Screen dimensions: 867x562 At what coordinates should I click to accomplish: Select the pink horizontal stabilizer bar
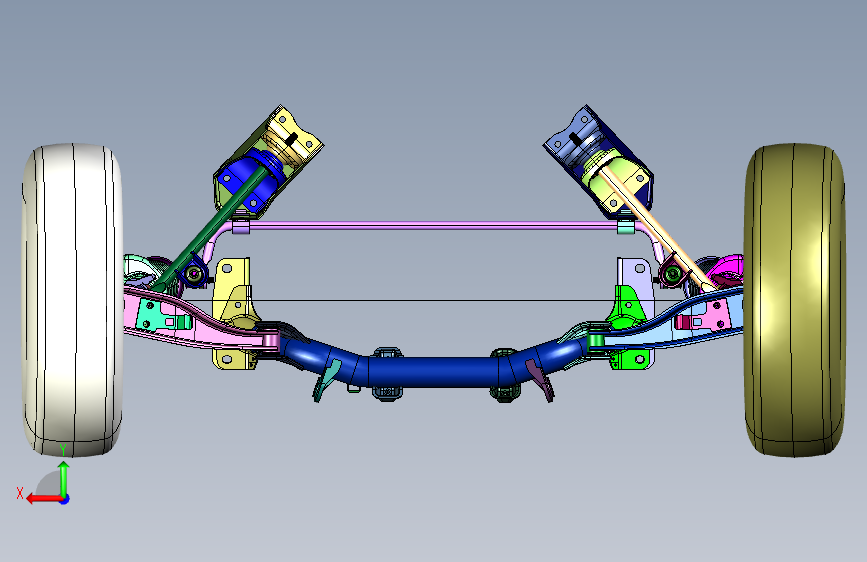coord(434,225)
